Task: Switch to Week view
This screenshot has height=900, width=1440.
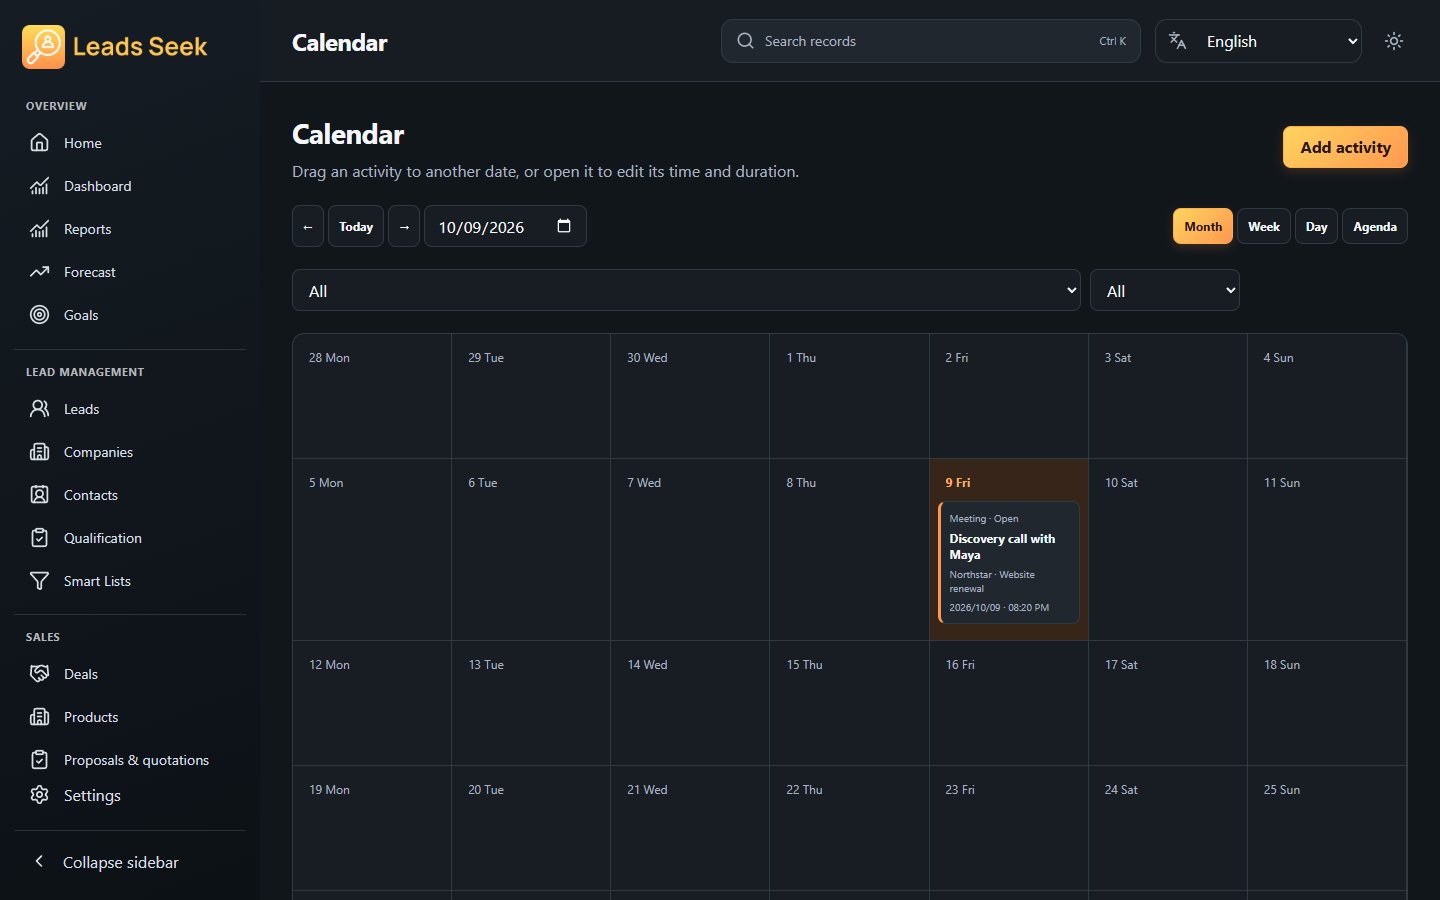Action: pyautogui.click(x=1264, y=226)
